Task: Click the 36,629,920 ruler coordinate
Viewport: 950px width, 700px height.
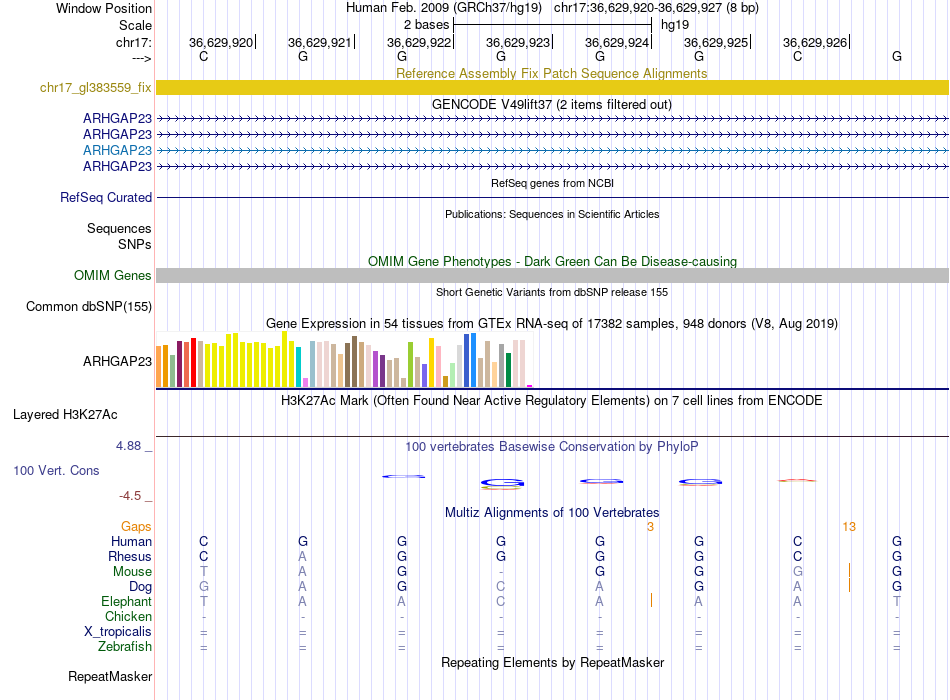Action: click(221, 42)
